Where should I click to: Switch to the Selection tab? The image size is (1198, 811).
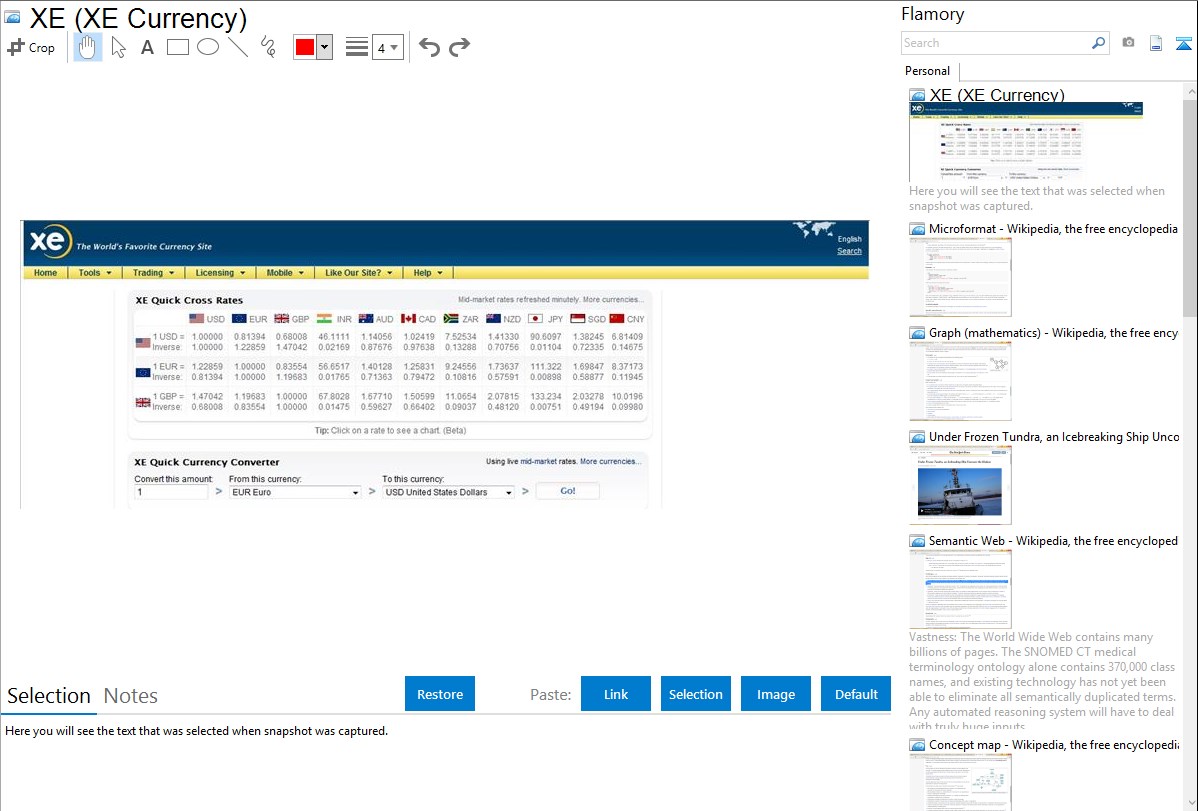49,696
